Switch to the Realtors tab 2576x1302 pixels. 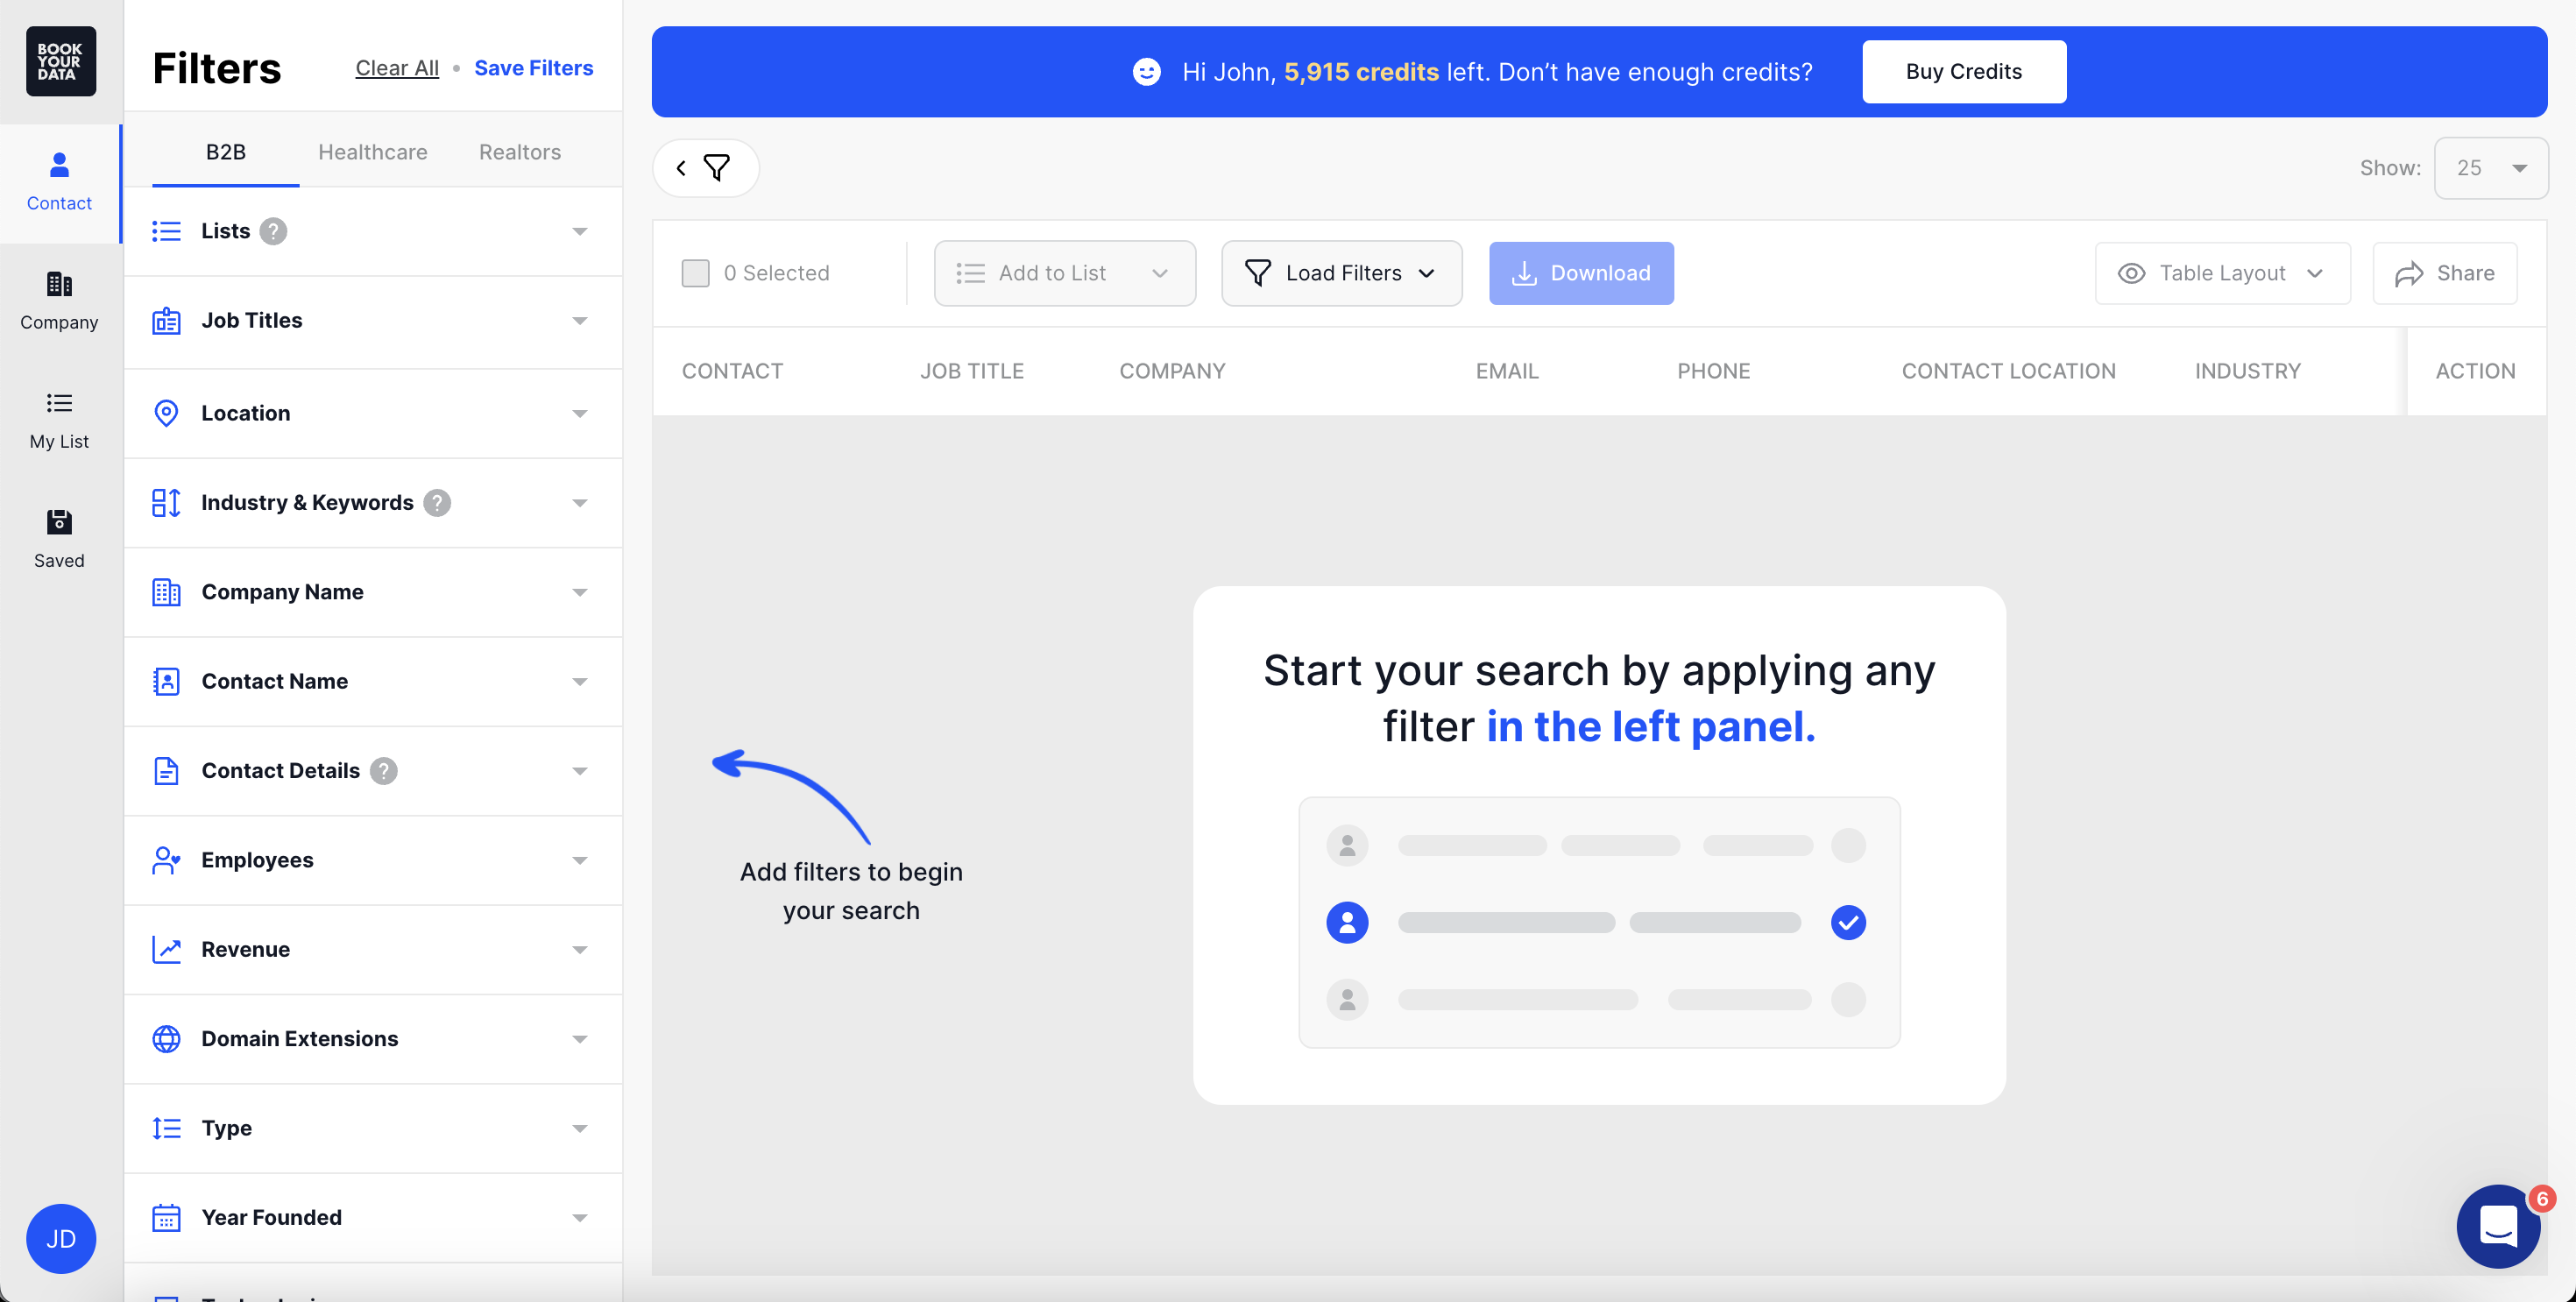(519, 151)
